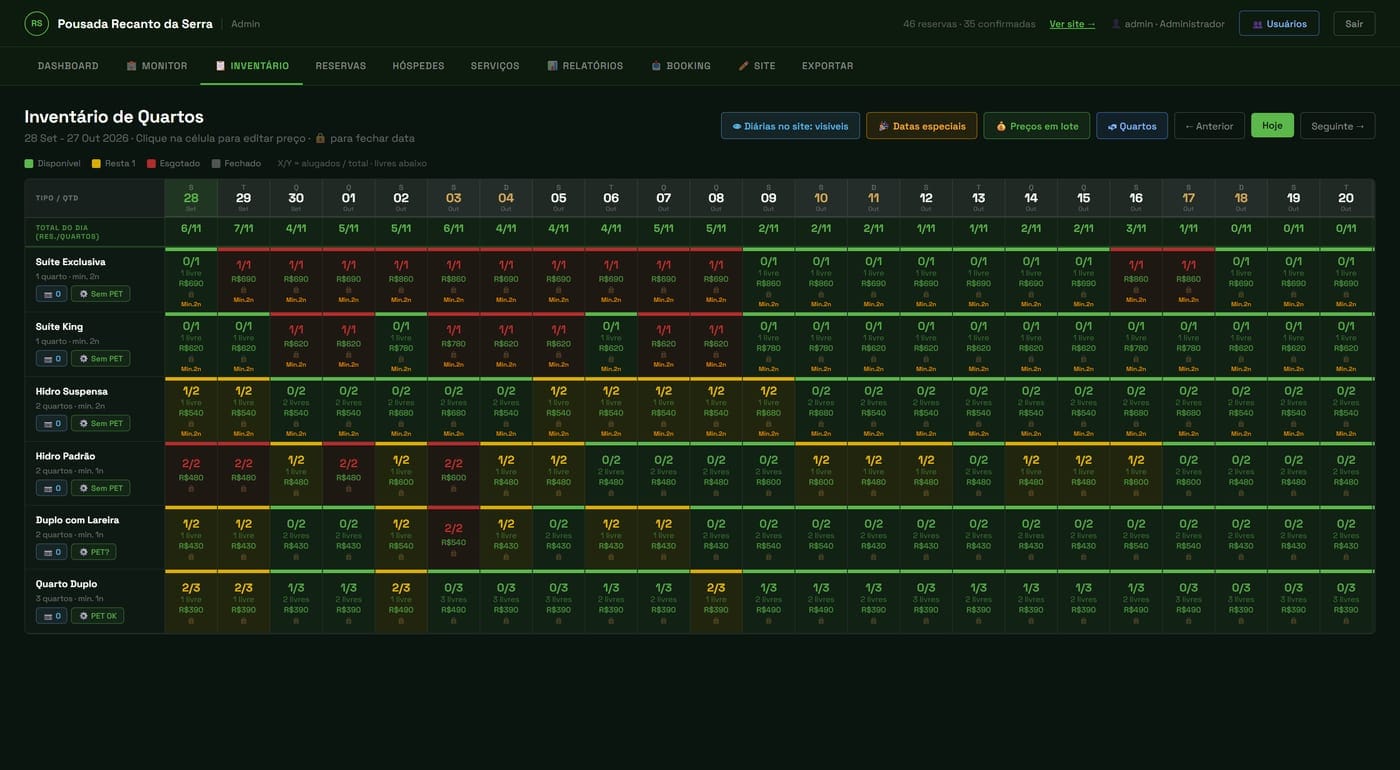
Task: Open the bed count badge for Quarto Duplo
Action: coord(52,616)
